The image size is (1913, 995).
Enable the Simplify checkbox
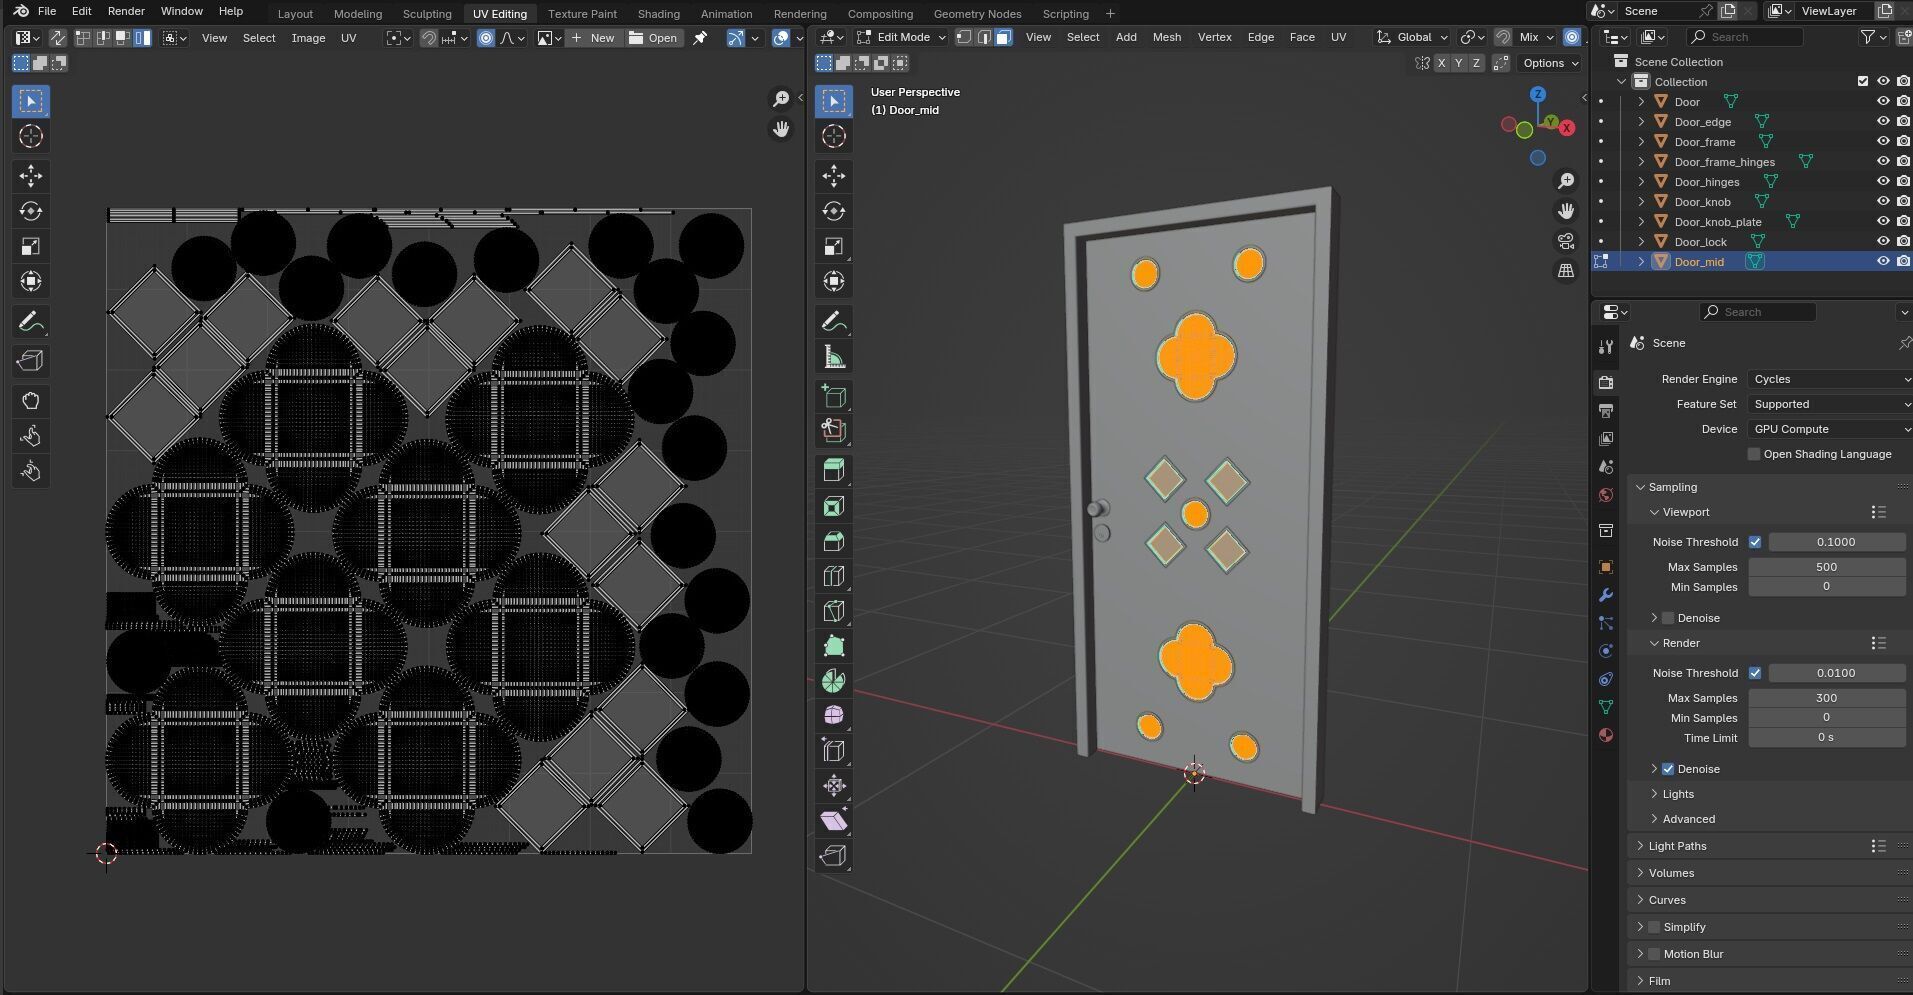1654,927
